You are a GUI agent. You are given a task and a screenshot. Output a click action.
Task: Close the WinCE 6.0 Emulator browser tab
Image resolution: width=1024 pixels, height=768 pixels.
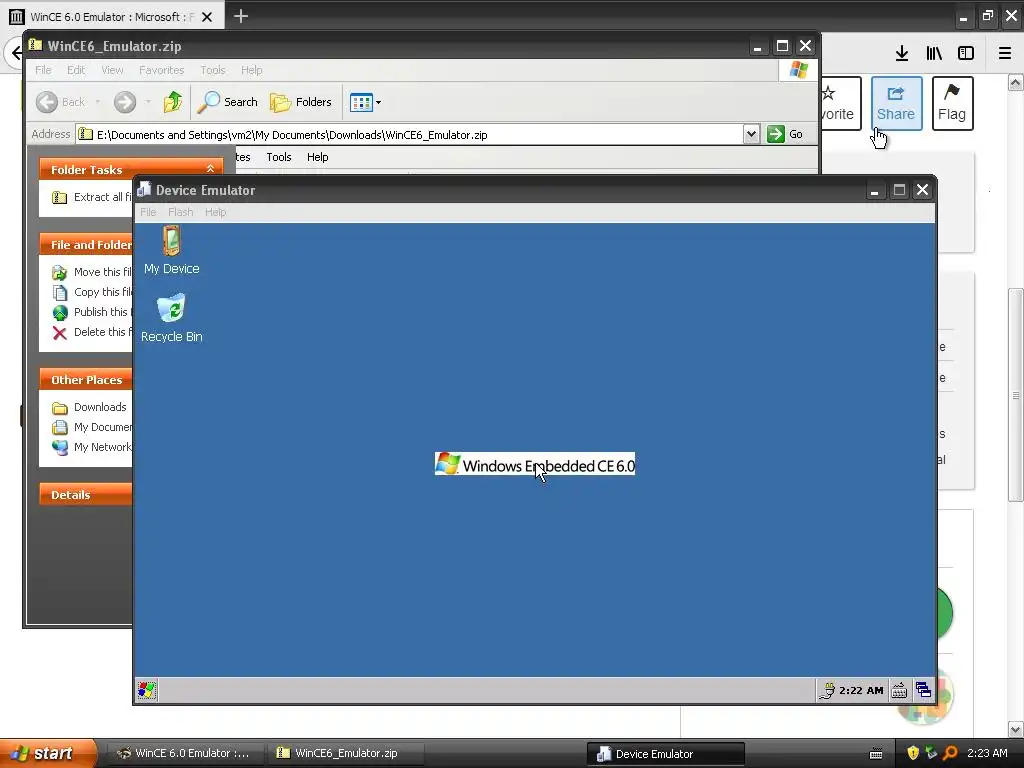(207, 17)
